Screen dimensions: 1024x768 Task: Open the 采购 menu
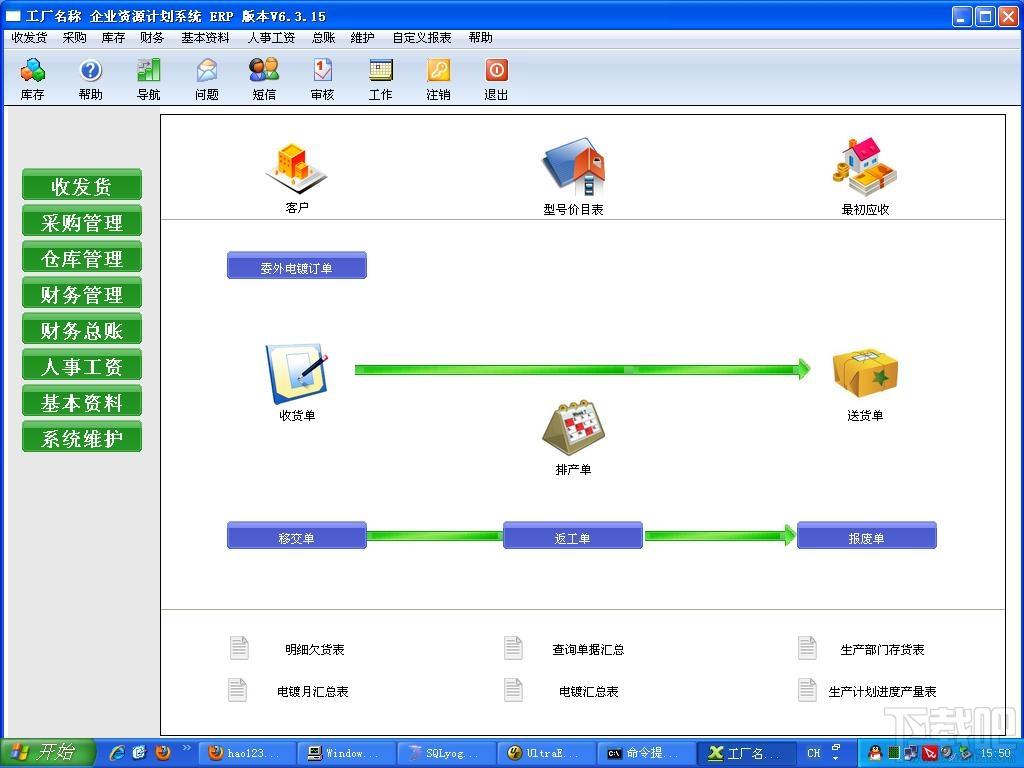coord(74,38)
